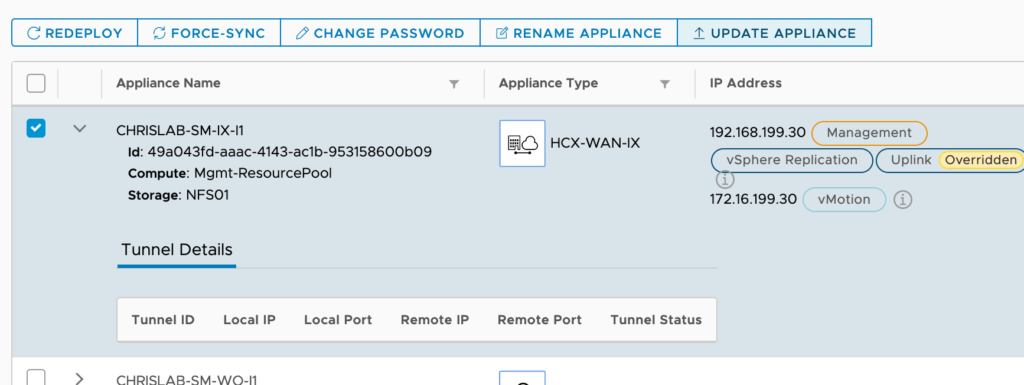
Task: Click the Tunnel Status column header
Action: (x=656, y=320)
